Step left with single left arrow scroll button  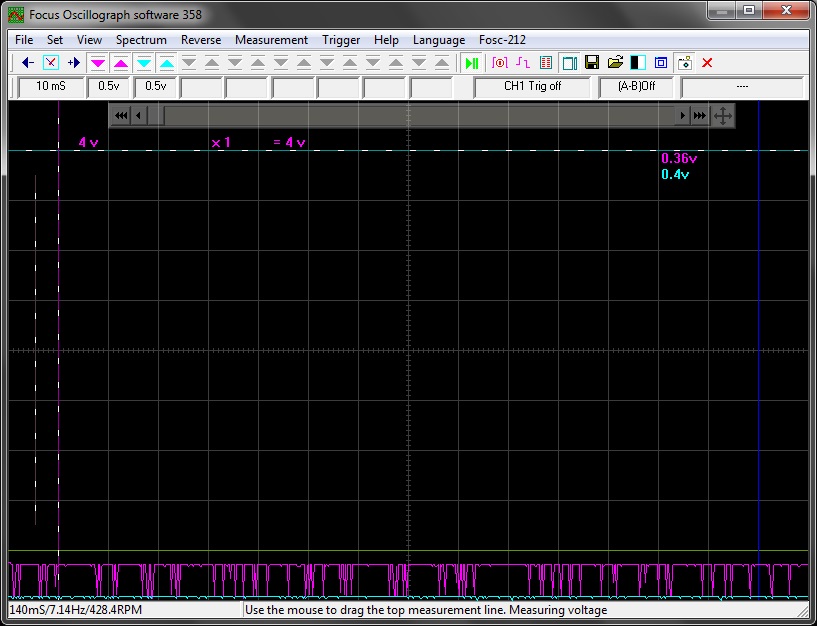point(138,116)
